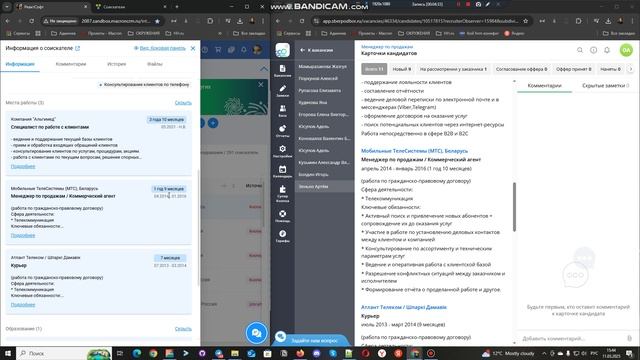This screenshot has height=360, width=640.
Task: Click the app logo in right window
Action: tap(282, 50)
